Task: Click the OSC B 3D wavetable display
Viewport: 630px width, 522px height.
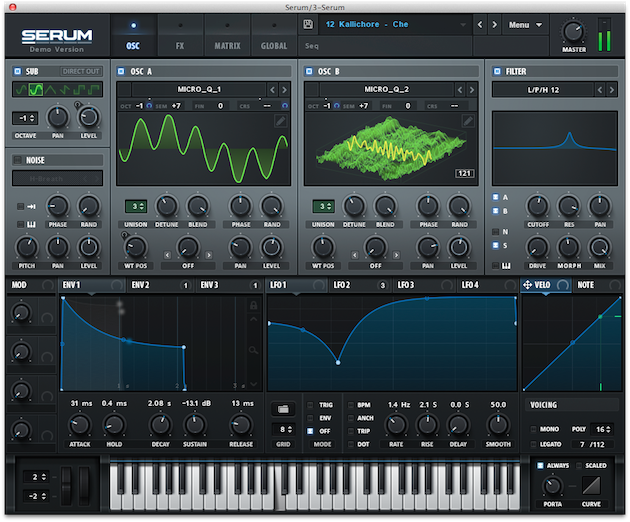Action: pyautogui.click(x=391, y=149)
